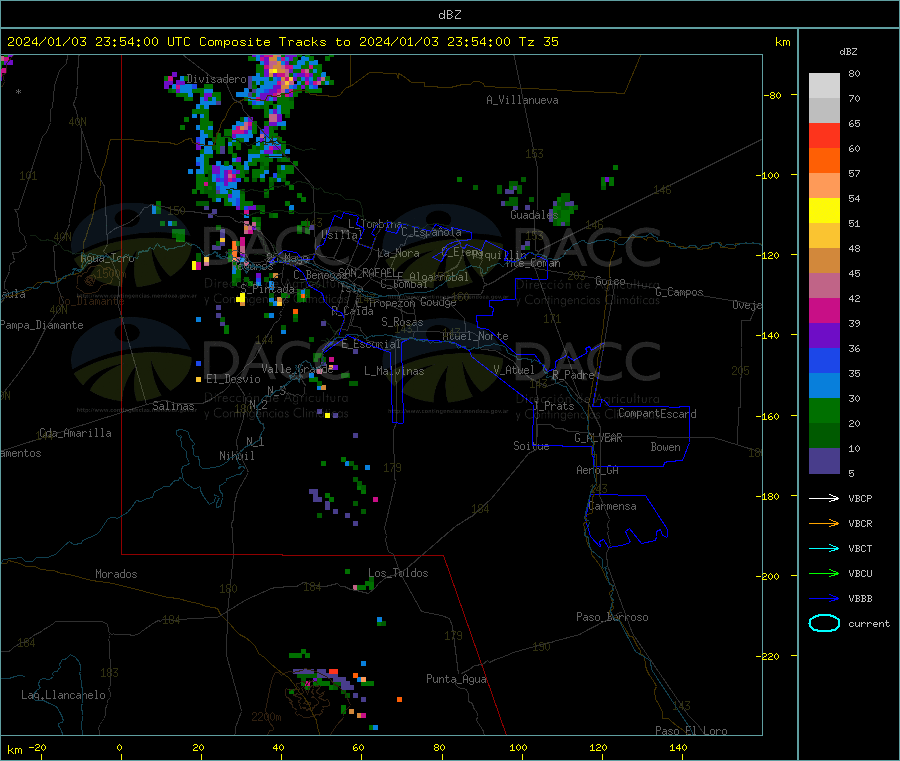Click the Salinas map label

(x=173, y=406)
